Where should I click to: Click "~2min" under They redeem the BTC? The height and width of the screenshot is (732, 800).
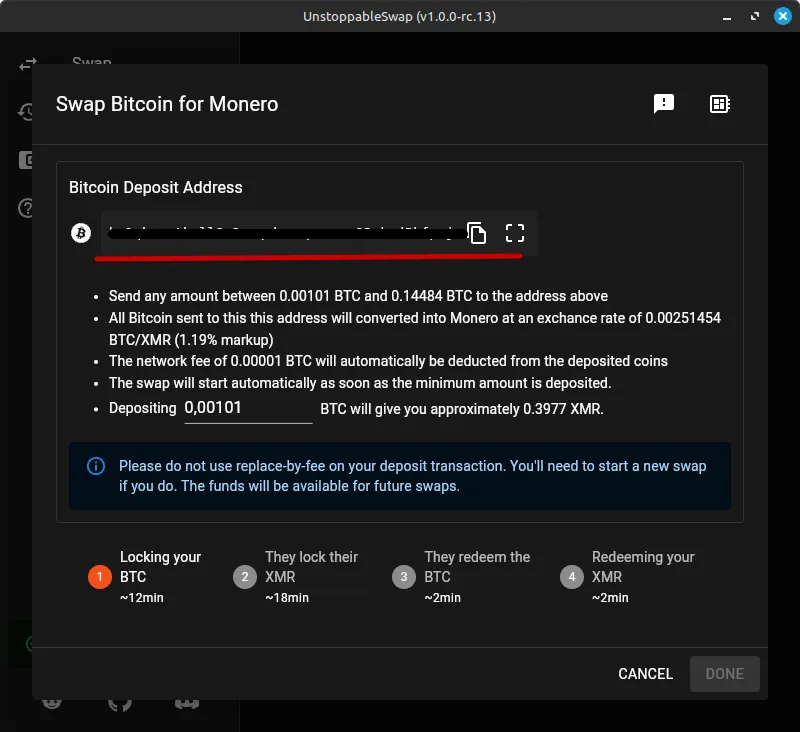coord(442,598)
